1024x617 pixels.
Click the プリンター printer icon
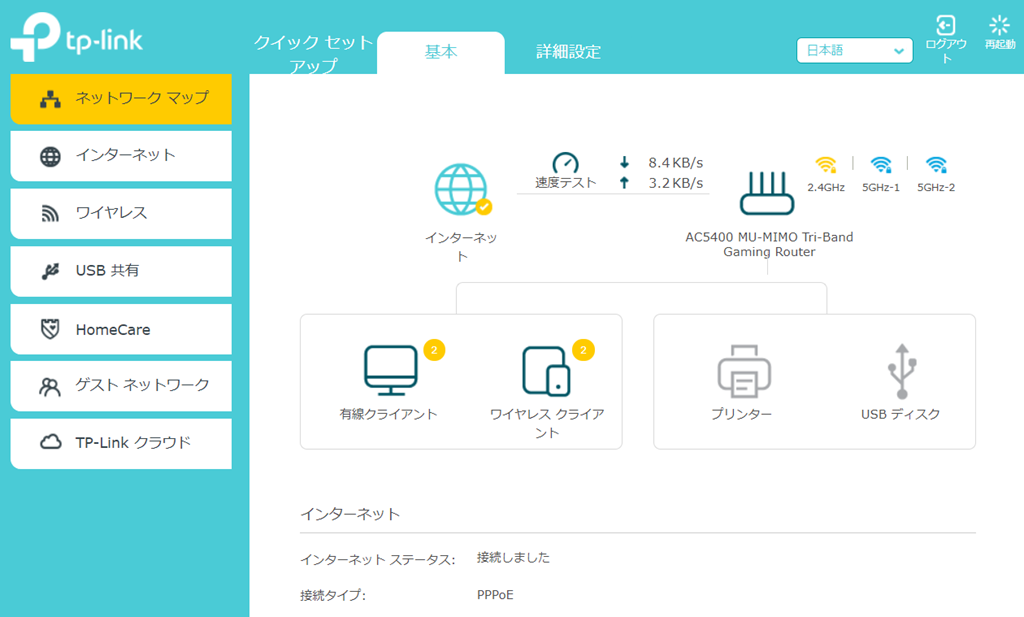tap(744, 371)
